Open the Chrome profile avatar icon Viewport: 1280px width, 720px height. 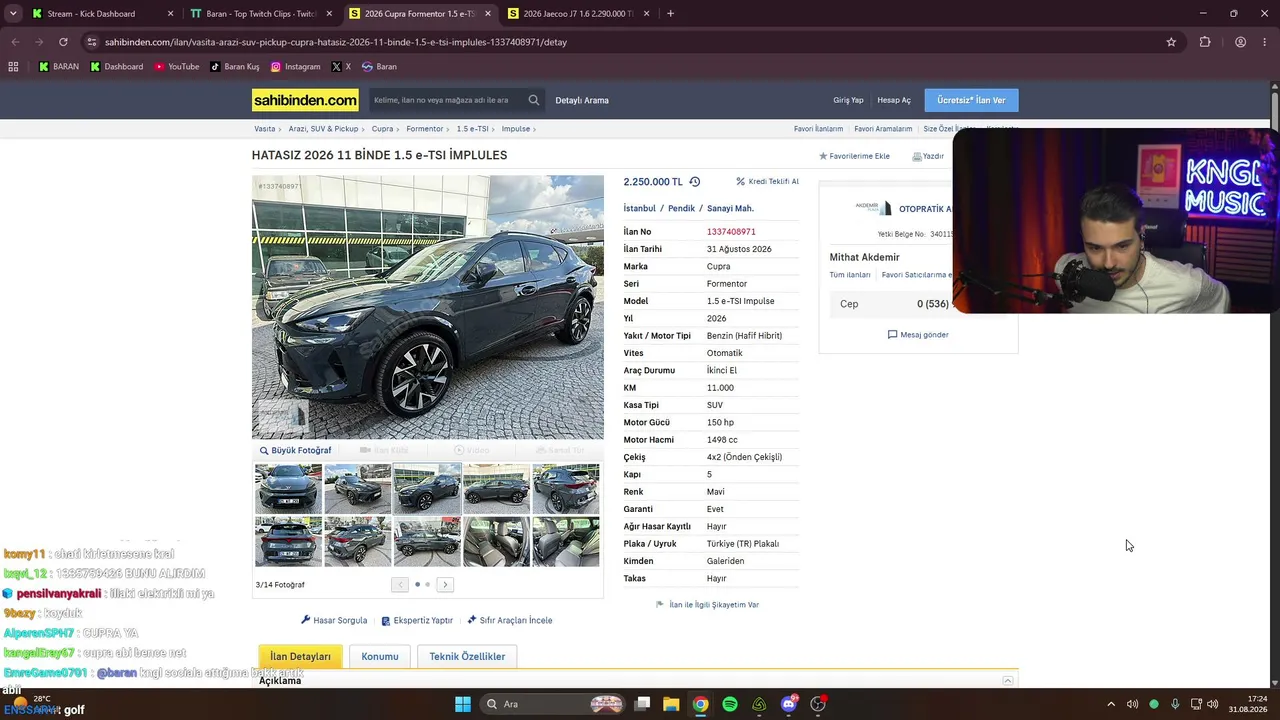[1240, 42]
